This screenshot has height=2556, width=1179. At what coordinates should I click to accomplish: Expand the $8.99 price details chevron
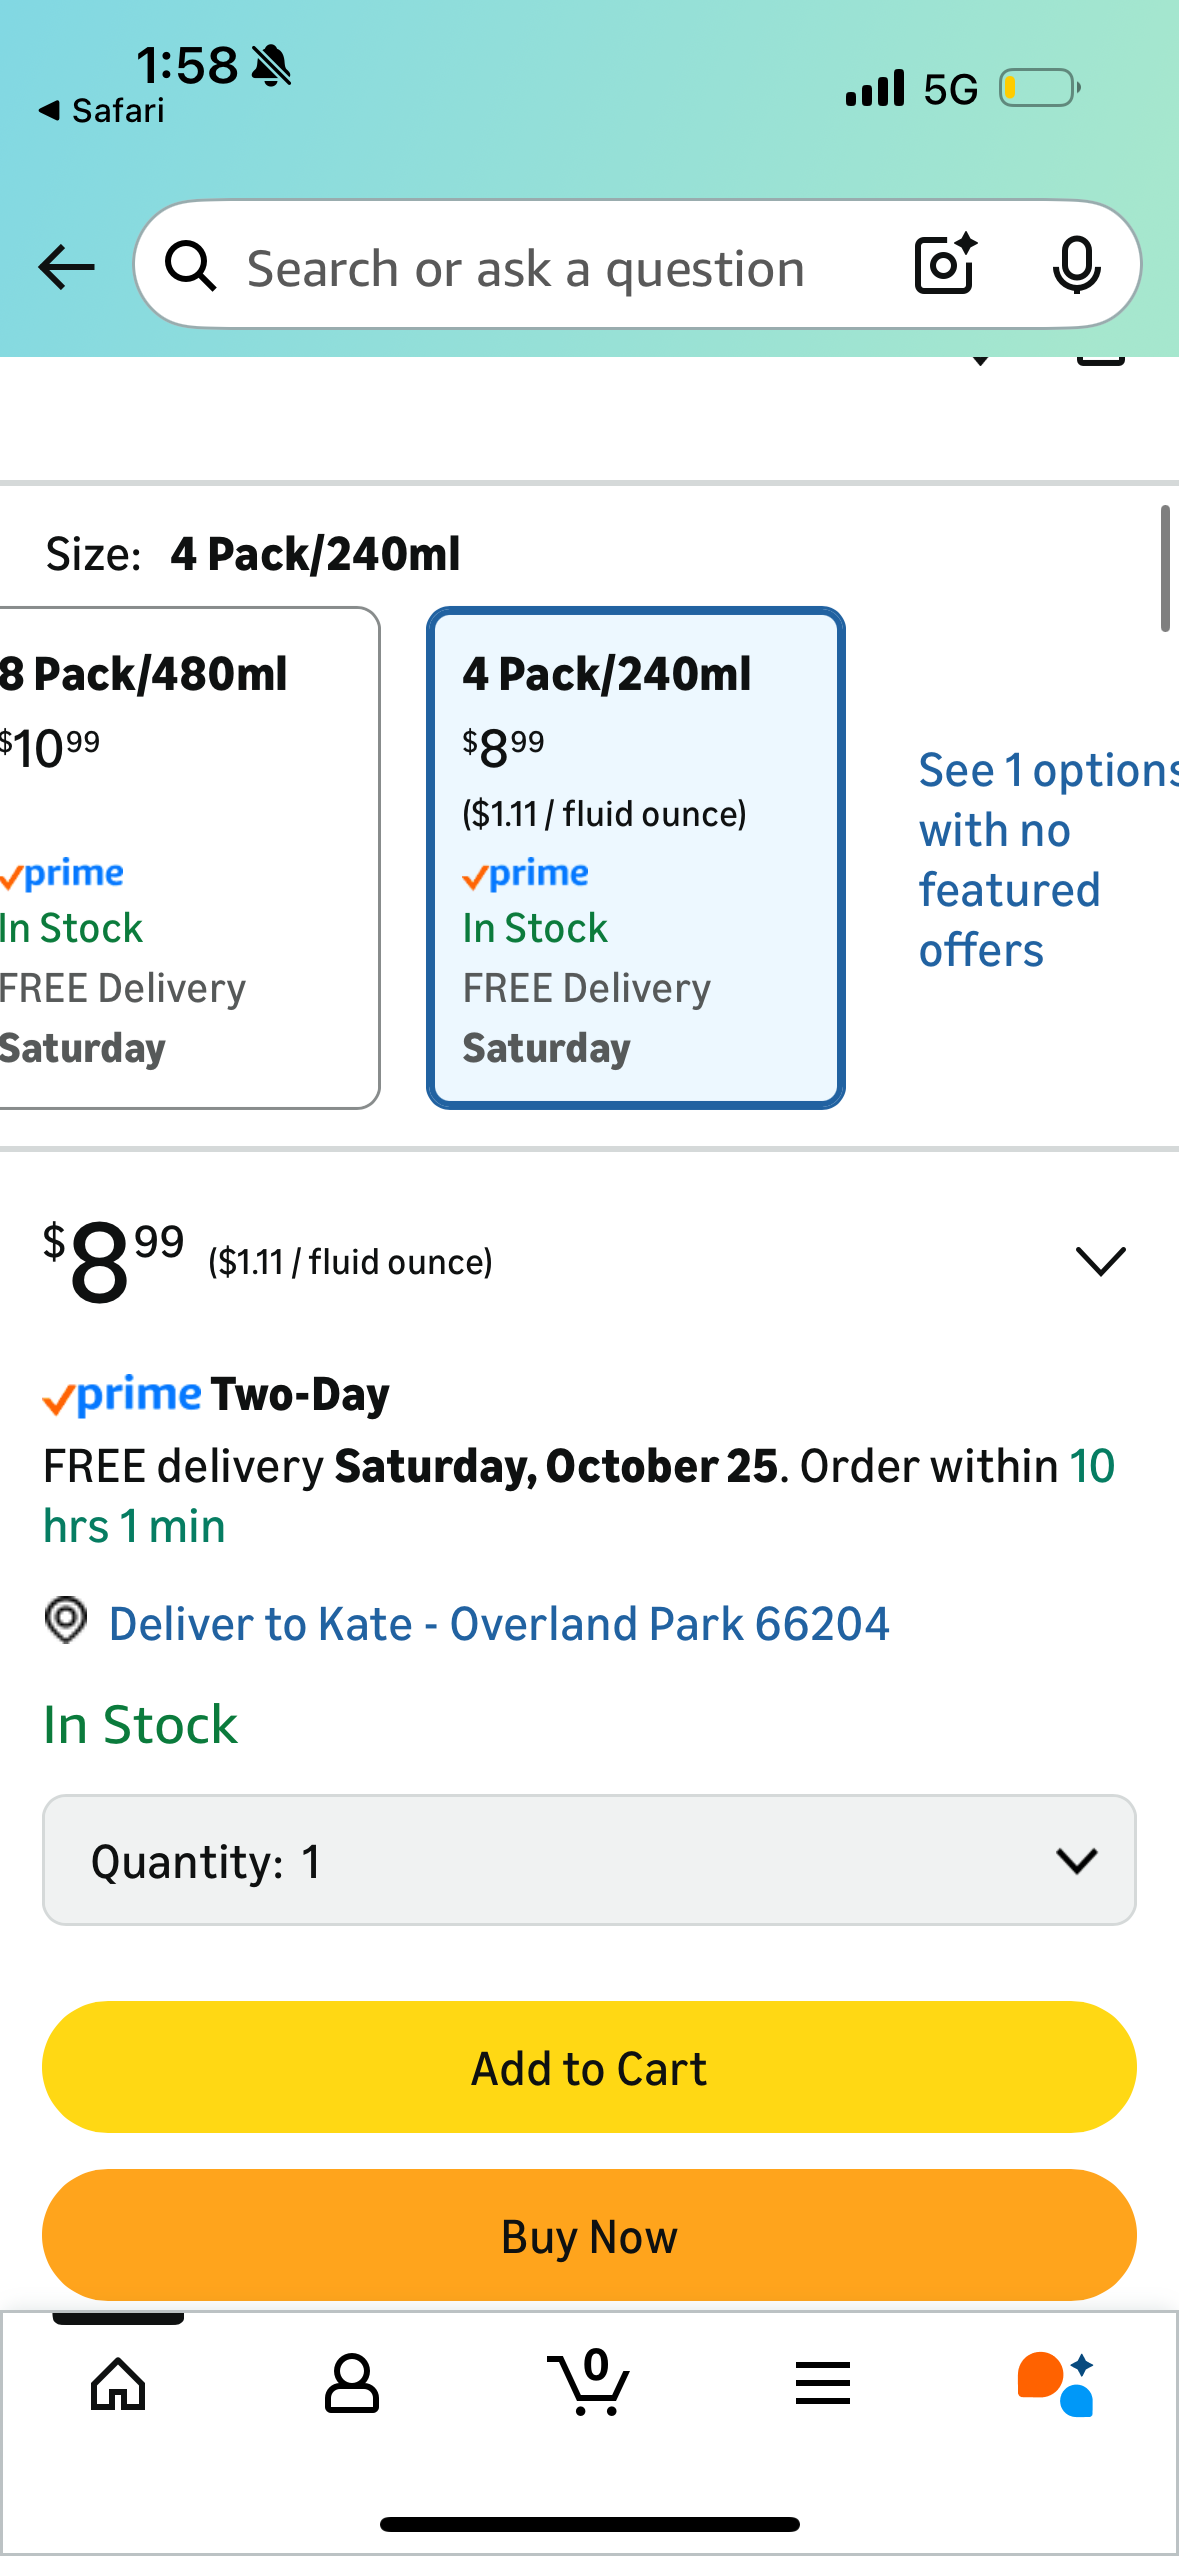pyautogui.click(x=1100, y=1261)
